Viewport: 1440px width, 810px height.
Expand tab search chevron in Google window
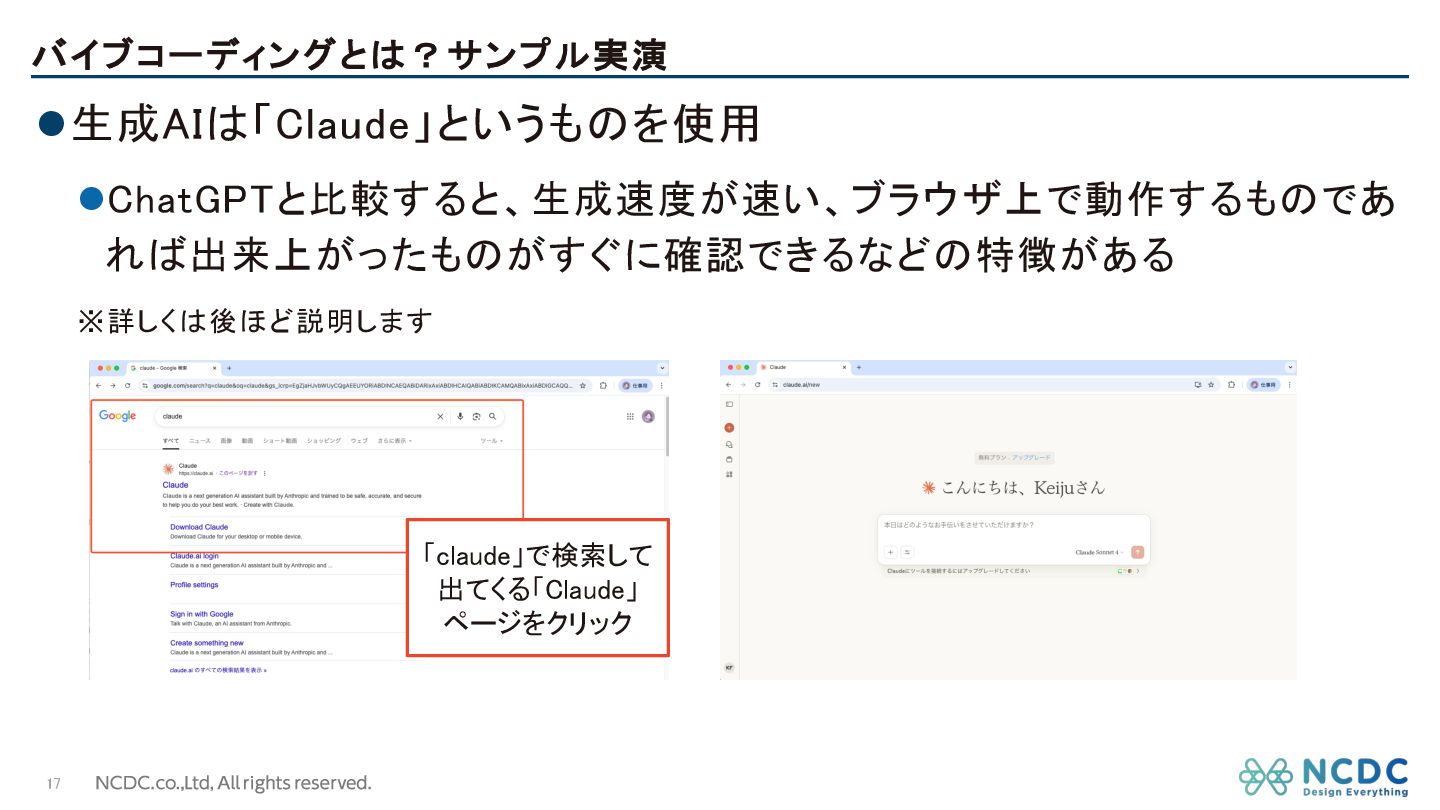[x=661, y=368]
